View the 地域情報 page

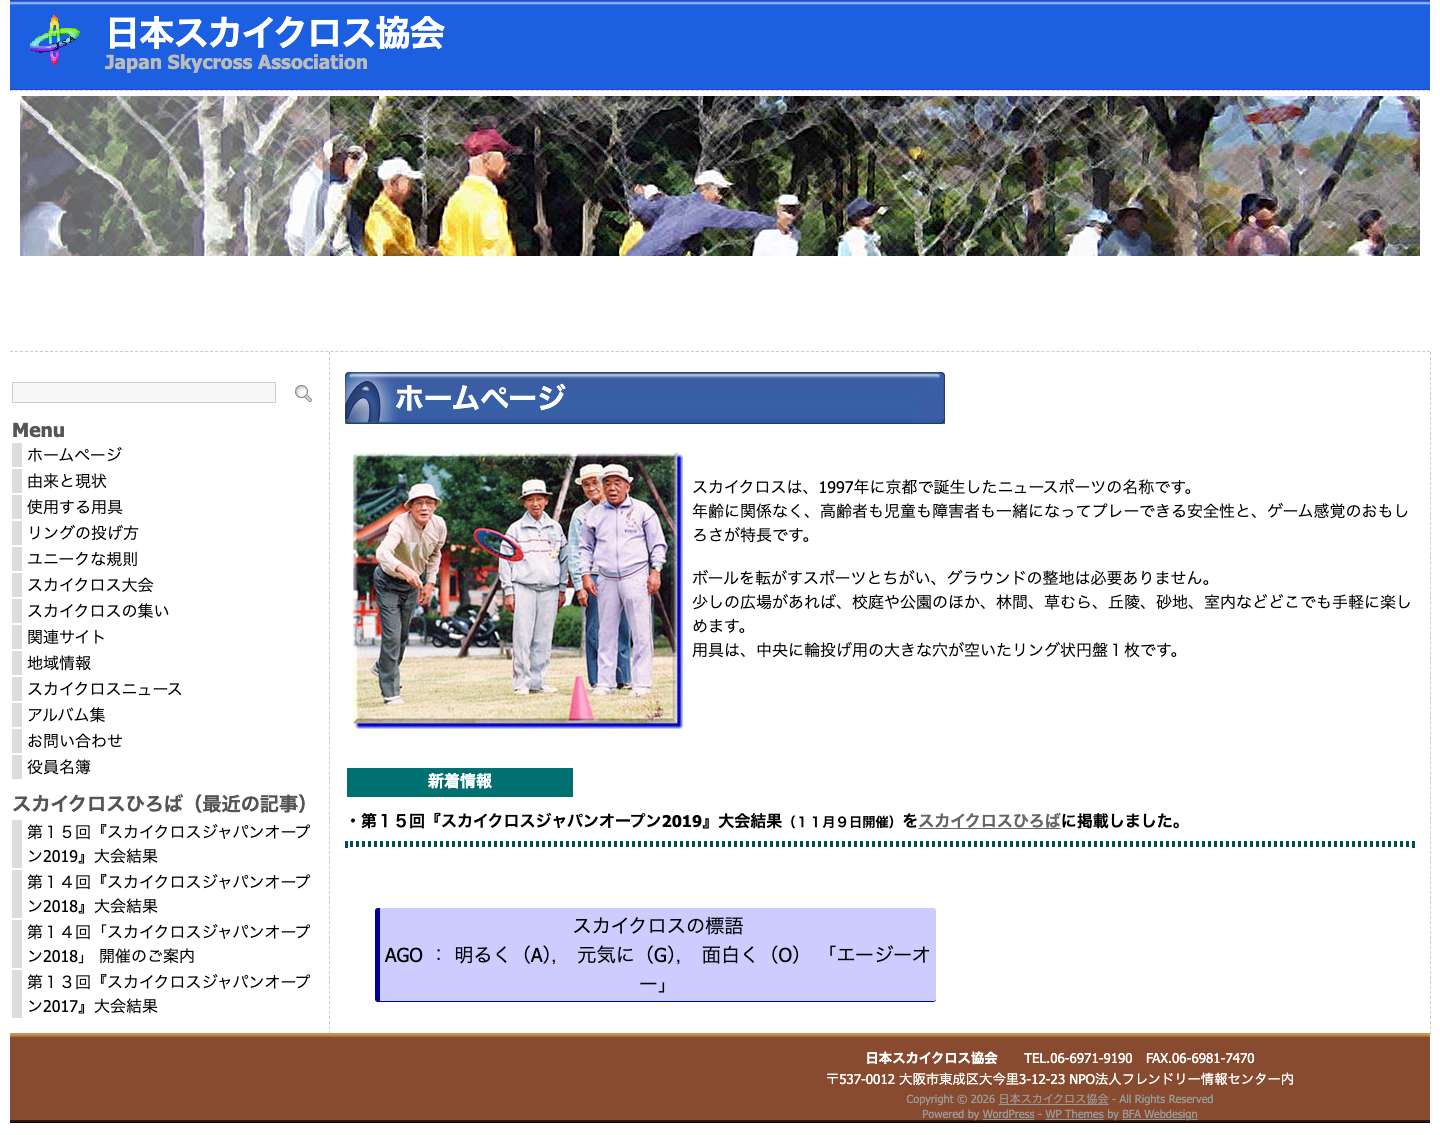(59, 662)
